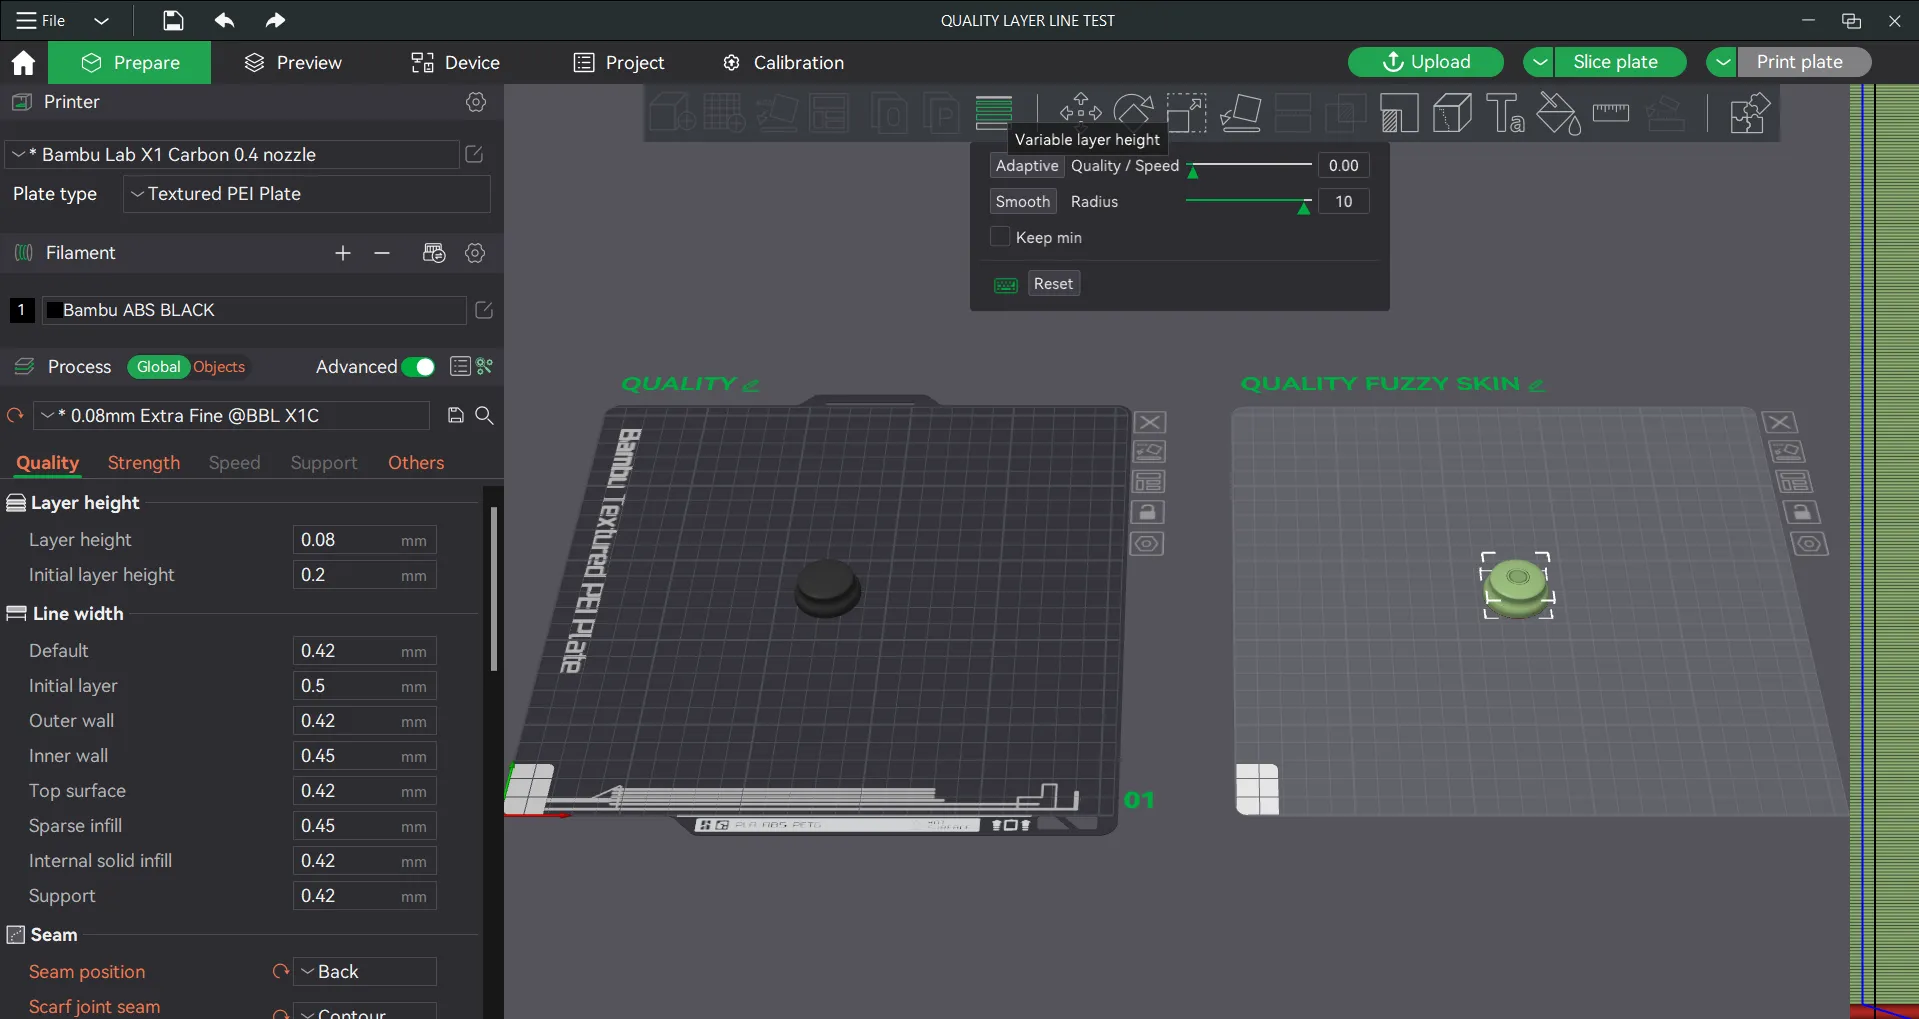The height and width of the screenshot is (1019, 1919).
Task: Select the Rotate tool
Action: tap(1133, 112)
